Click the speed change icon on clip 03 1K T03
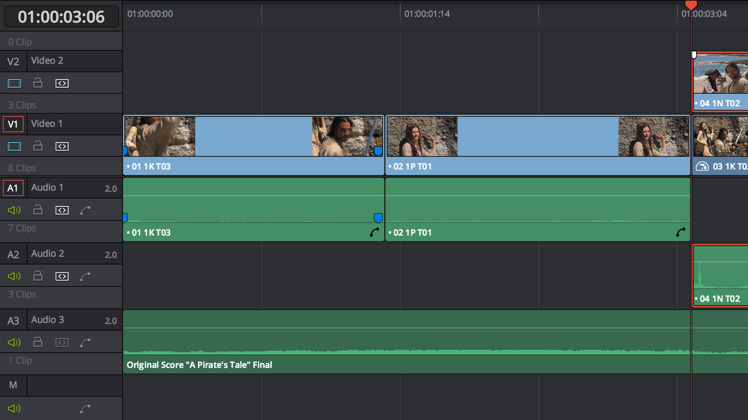748x420 pixels. coord(702,167)
